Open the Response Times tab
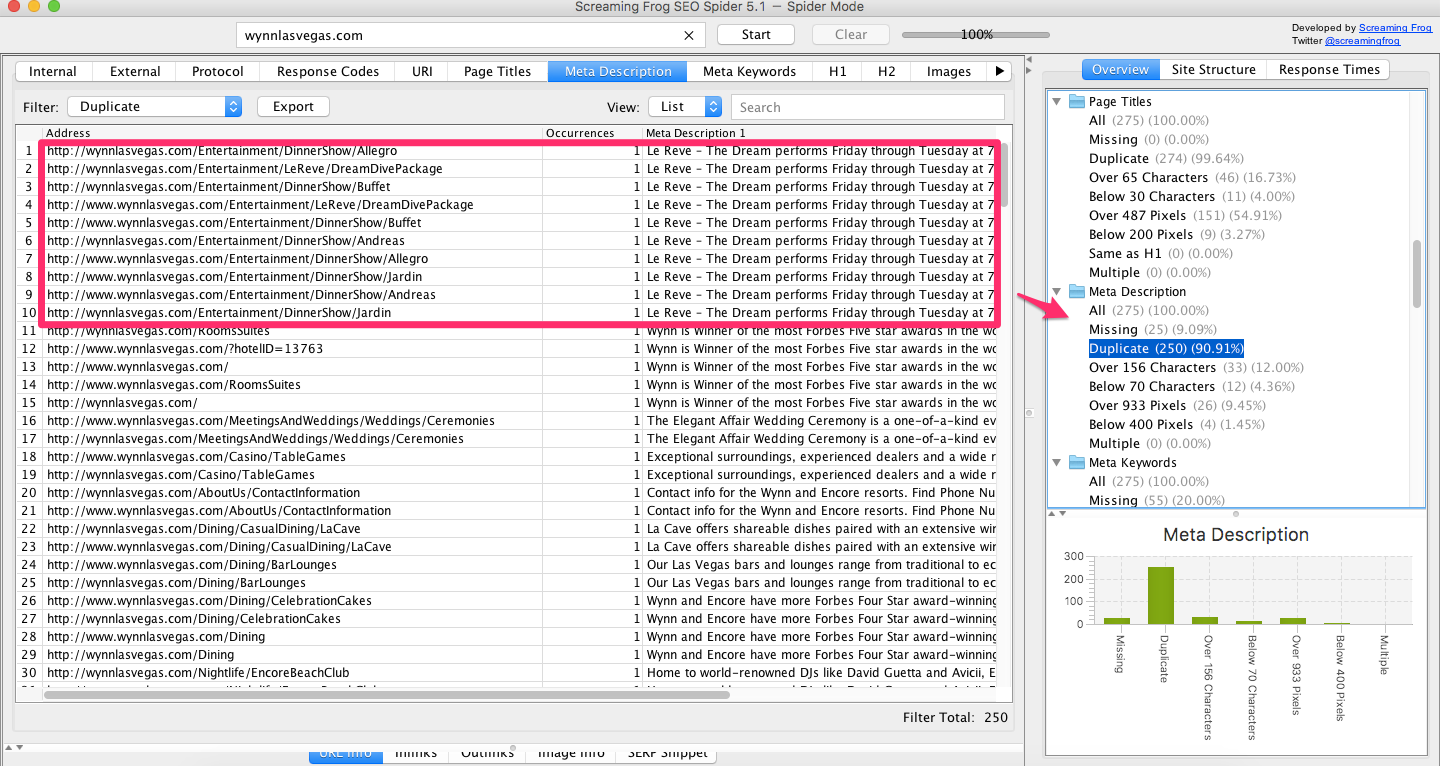This screenshot has height=766, width=1440. [1329, 69]
